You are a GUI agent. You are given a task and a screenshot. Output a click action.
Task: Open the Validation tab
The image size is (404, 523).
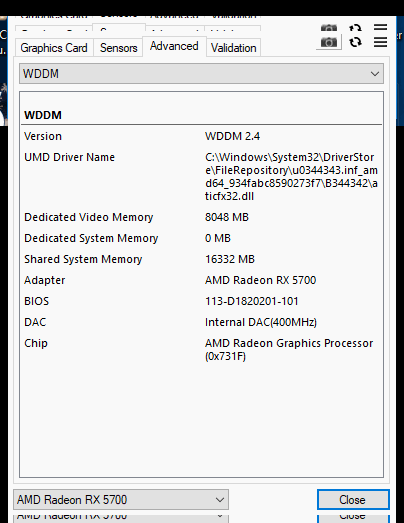point(234,48)
